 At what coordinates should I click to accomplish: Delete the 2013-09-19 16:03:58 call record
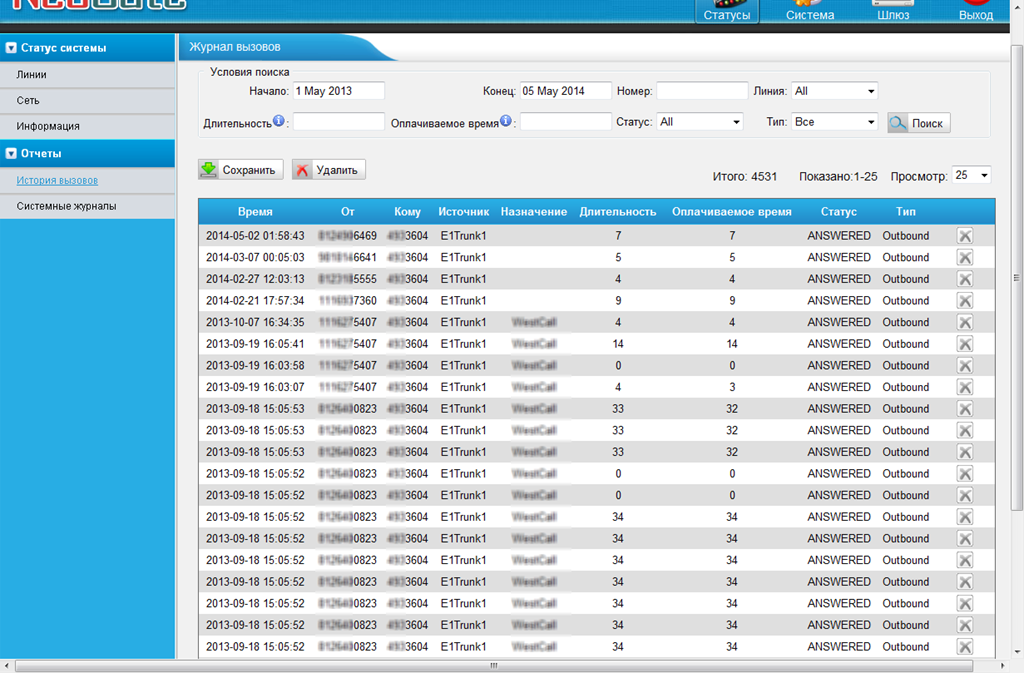pyautogui.click(x=965, y=365)
